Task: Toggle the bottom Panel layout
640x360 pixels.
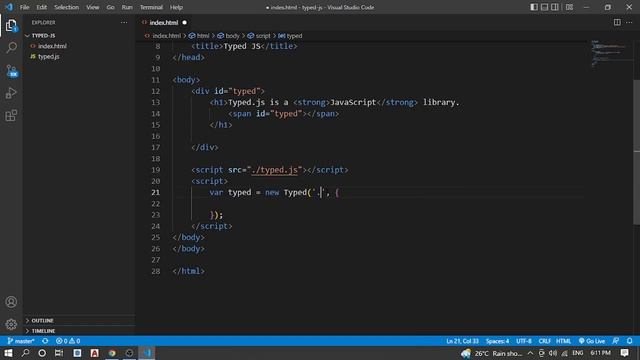Action: point(544,7)
